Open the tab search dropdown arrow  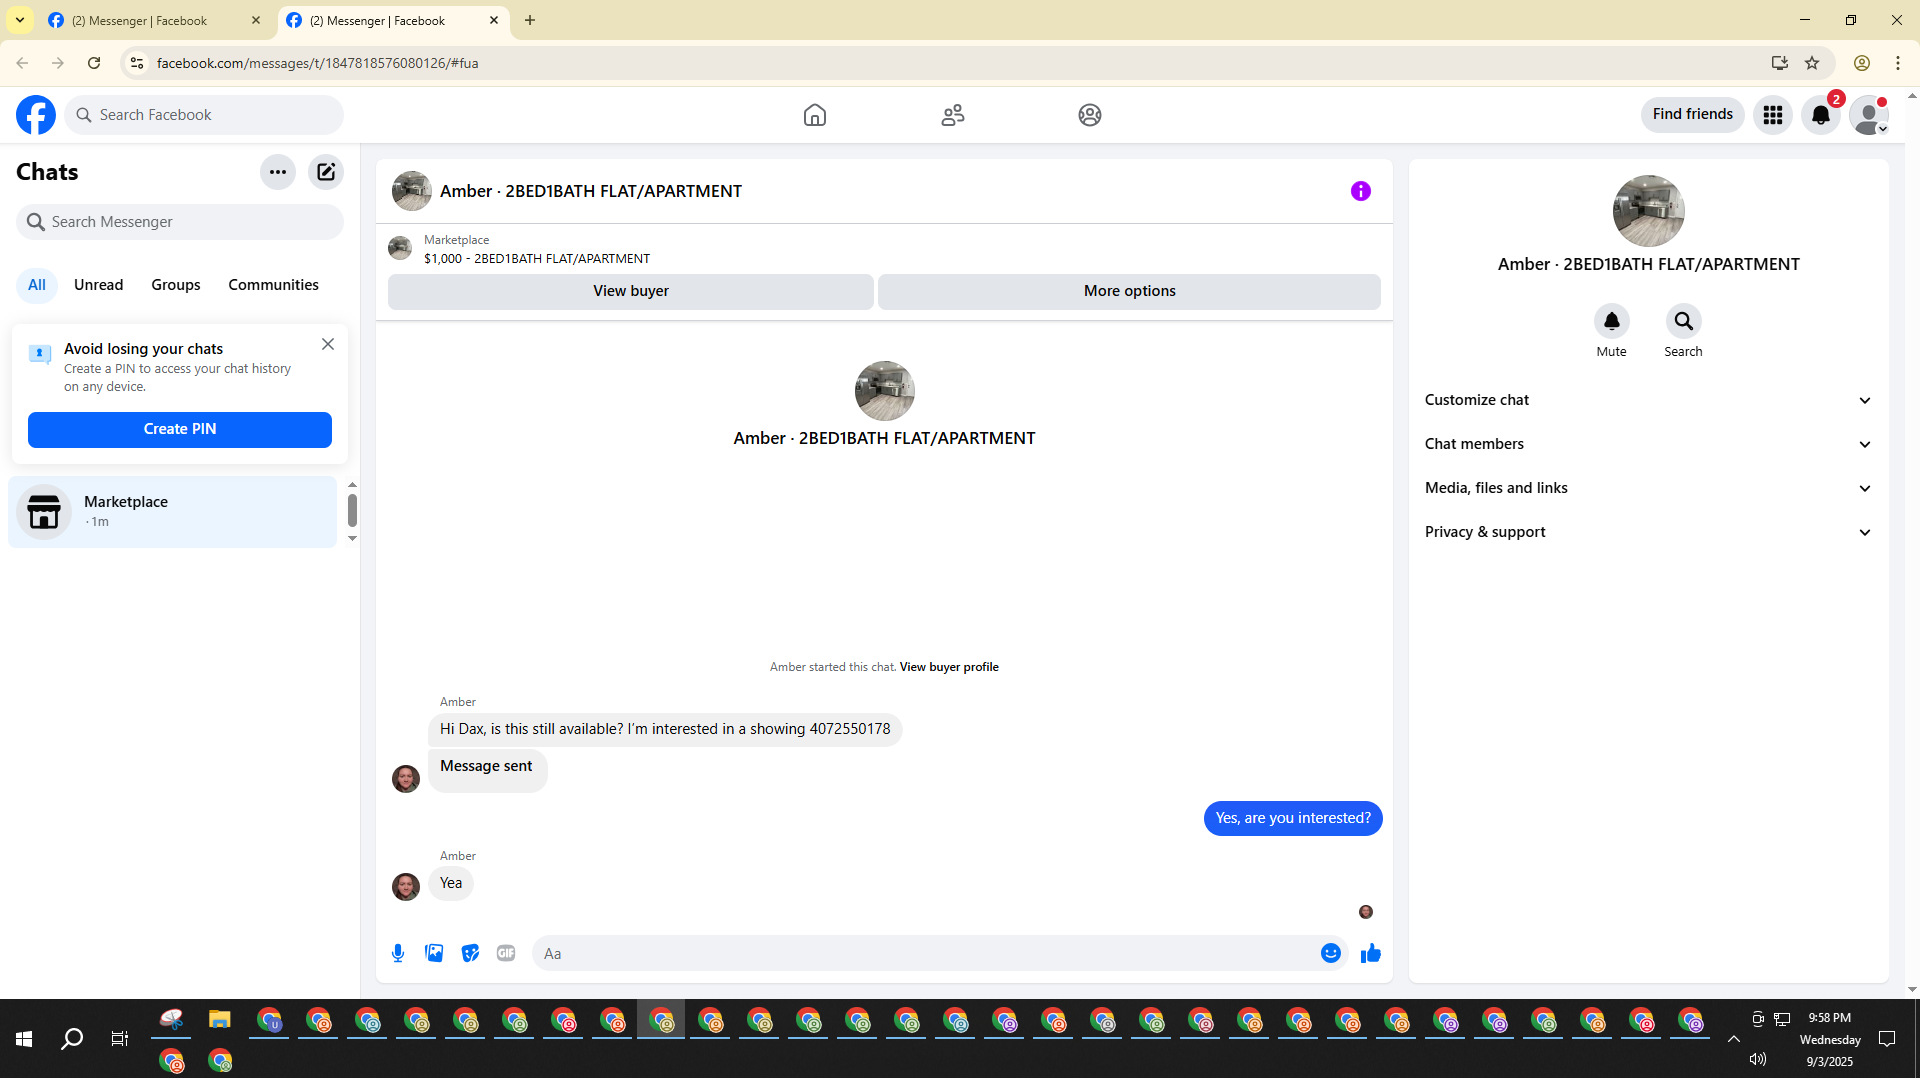(20, 20)
